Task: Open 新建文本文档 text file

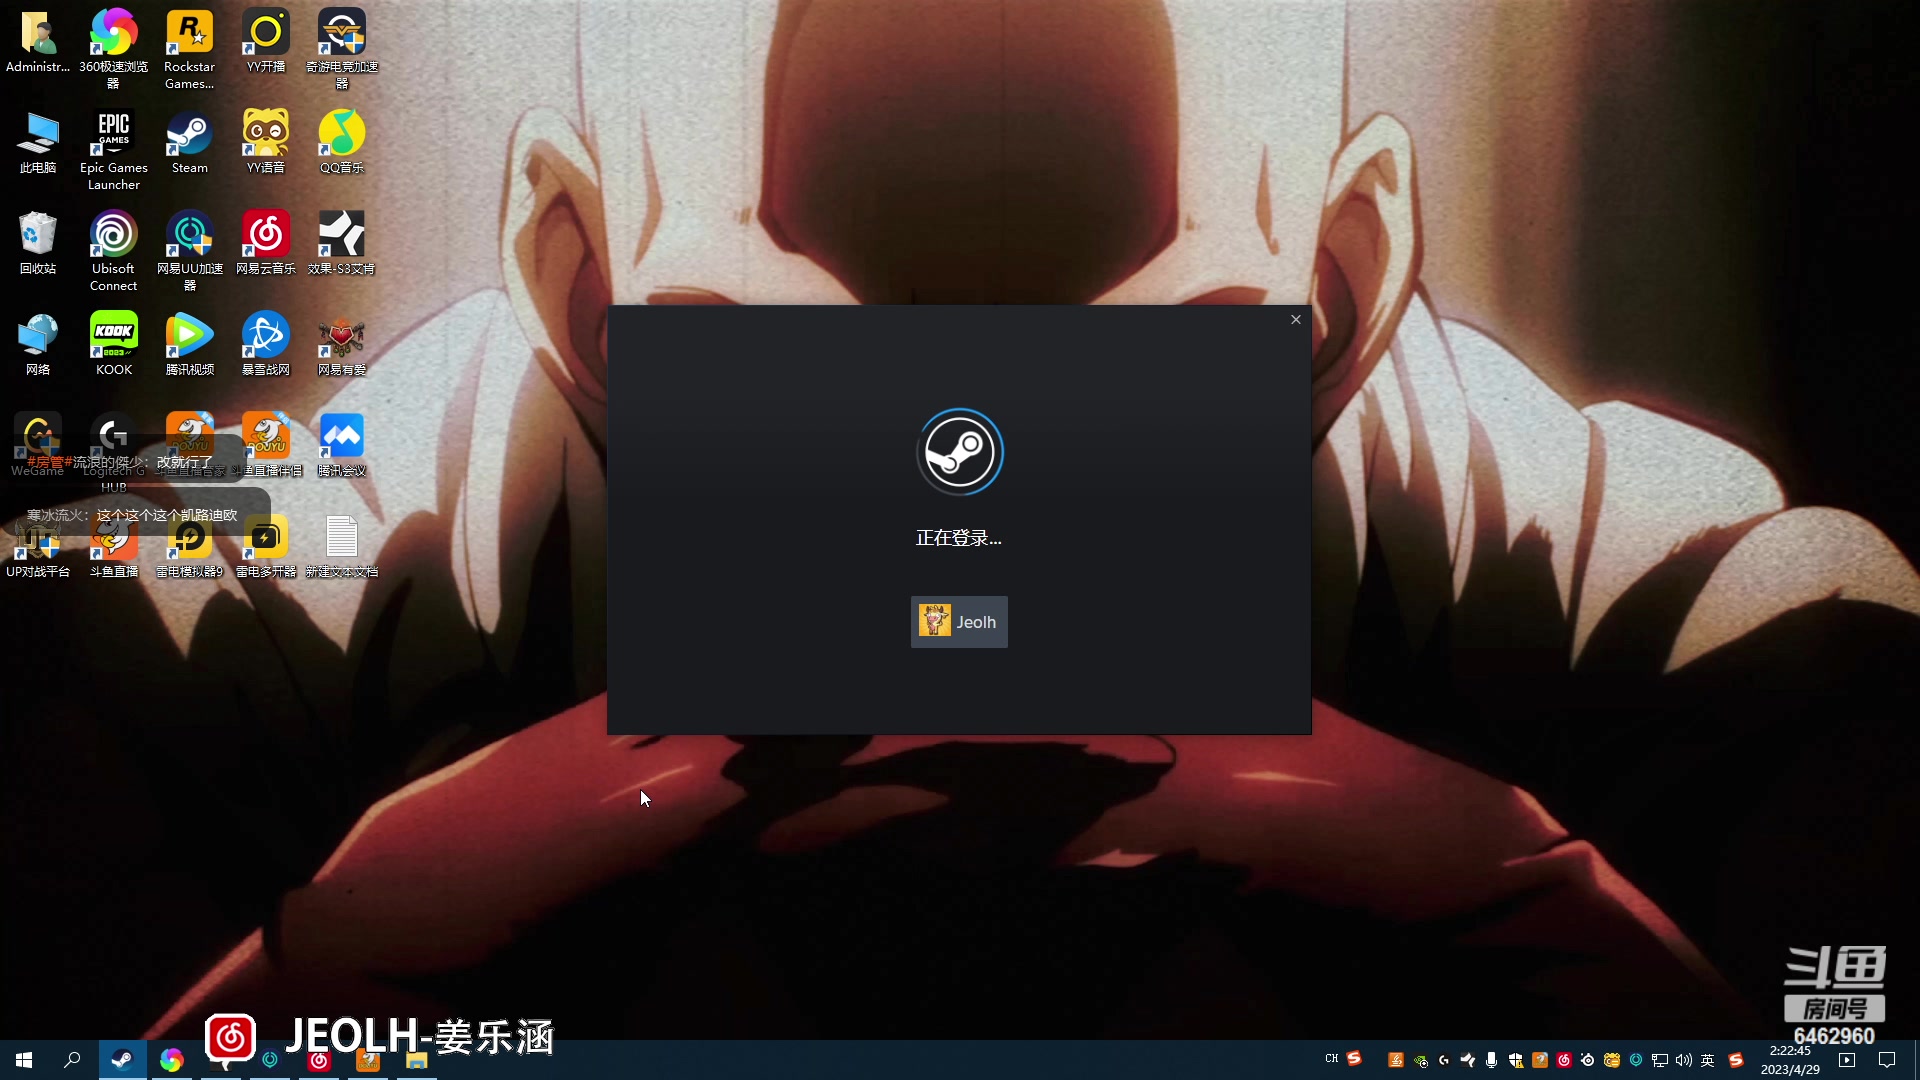Action: (341, 539)
